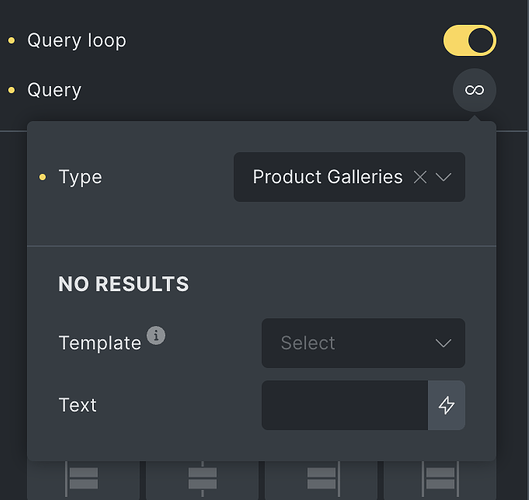Open dynamic data lightning bolt picker
The height and width of the screenshot is (500, 529).
coord(446,405)
